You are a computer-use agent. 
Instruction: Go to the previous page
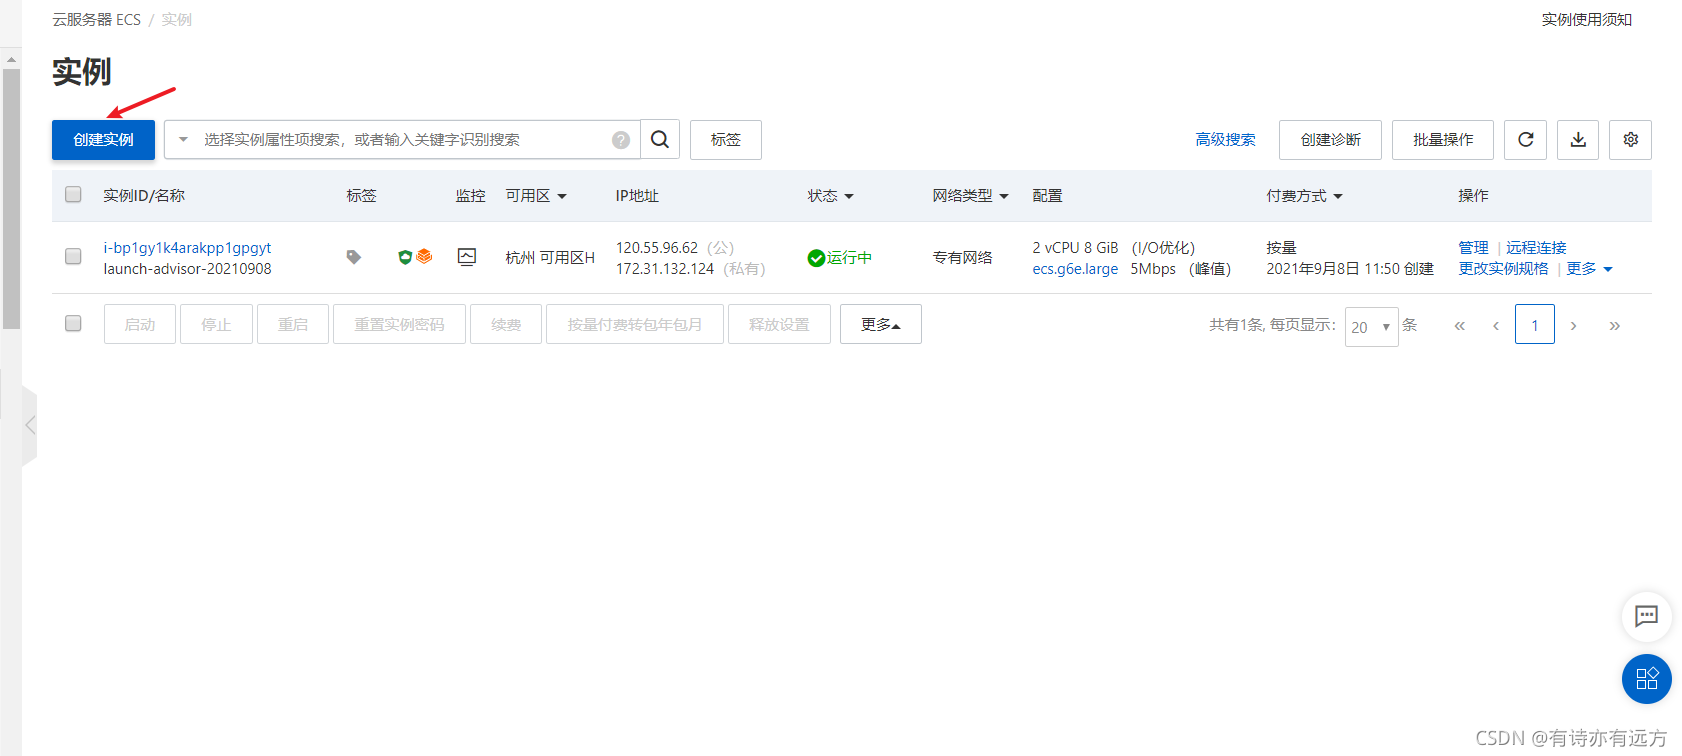click(1496, 326)
